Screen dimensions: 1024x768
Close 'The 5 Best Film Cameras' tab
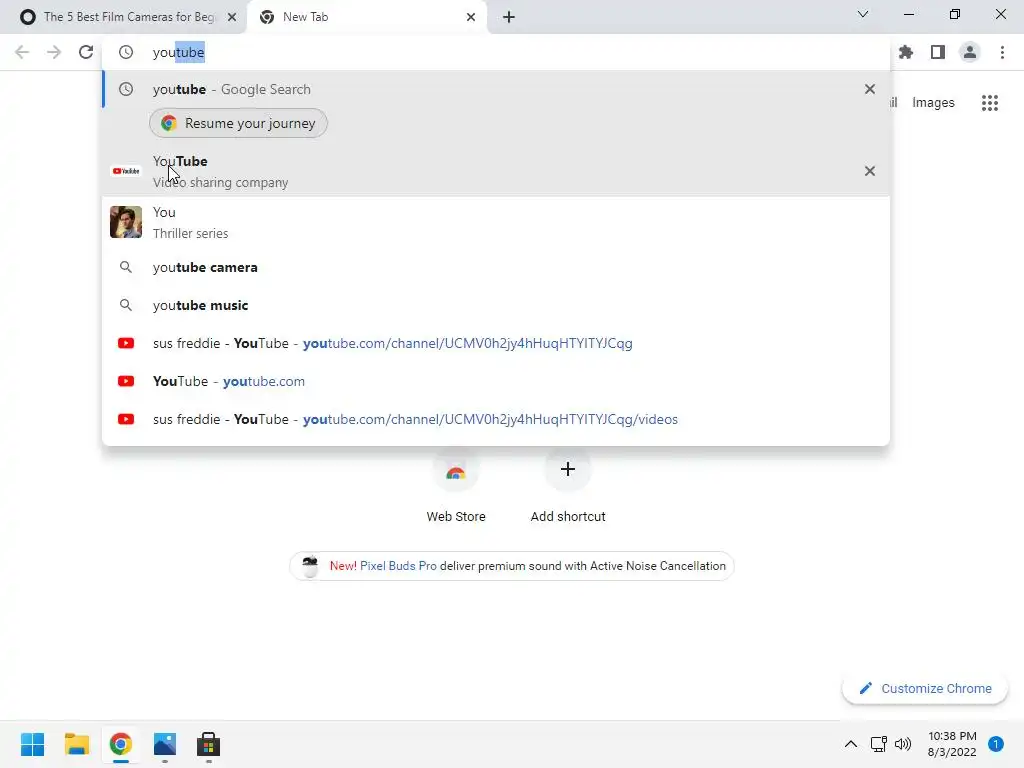pos(232,17)
